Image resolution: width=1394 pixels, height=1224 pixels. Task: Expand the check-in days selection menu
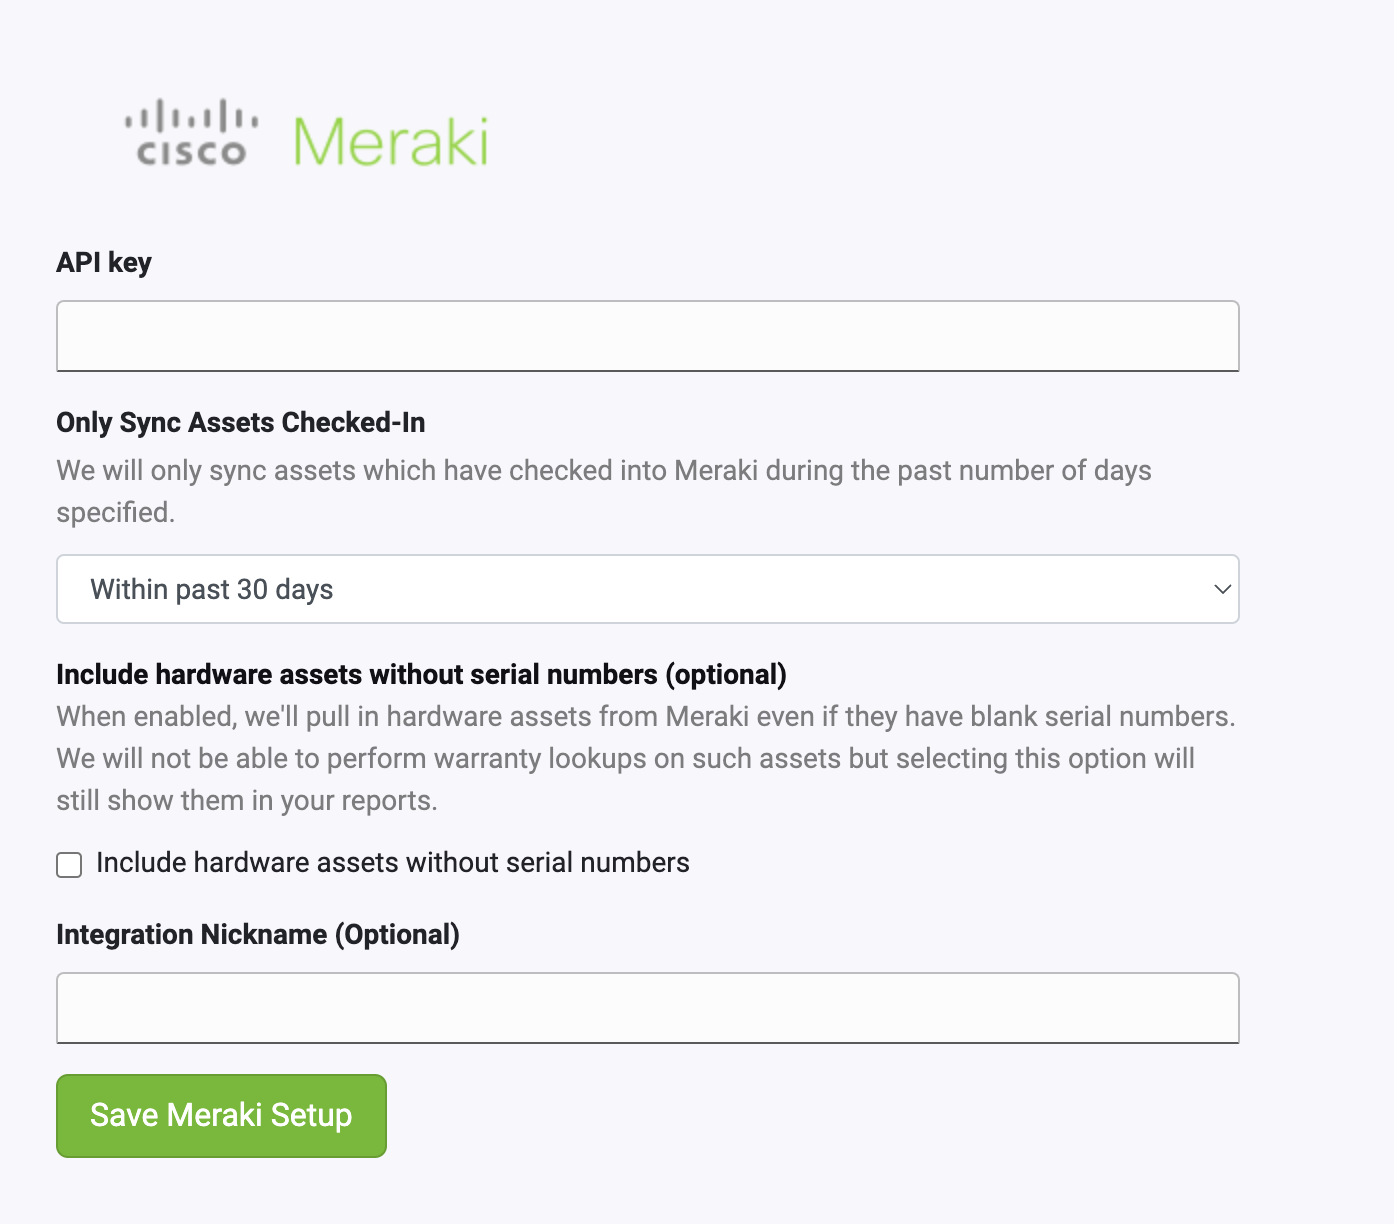point(648,589)
